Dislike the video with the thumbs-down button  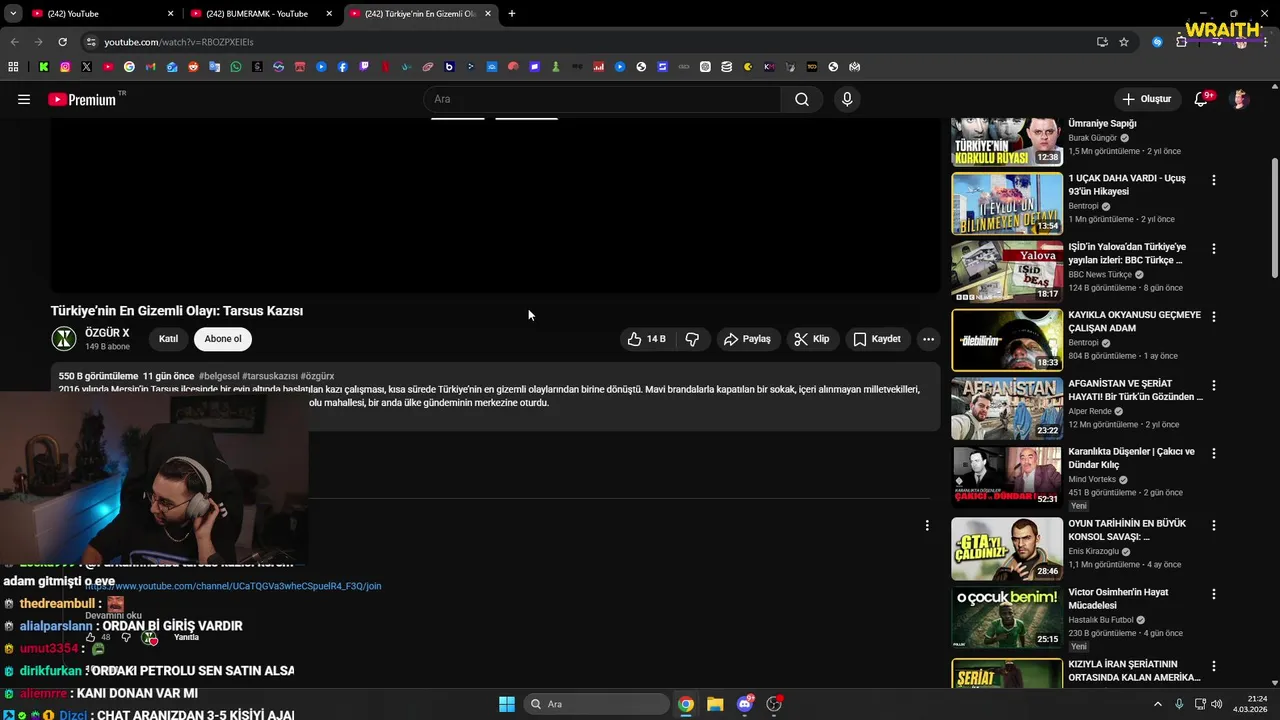[692, 339]
